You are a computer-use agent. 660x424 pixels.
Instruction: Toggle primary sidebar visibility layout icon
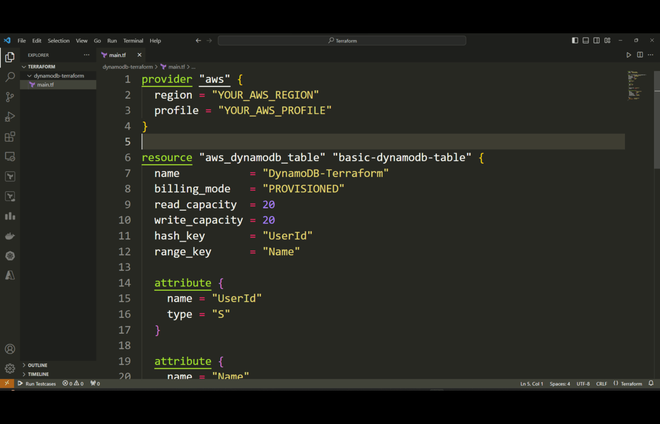pos(575,40)
